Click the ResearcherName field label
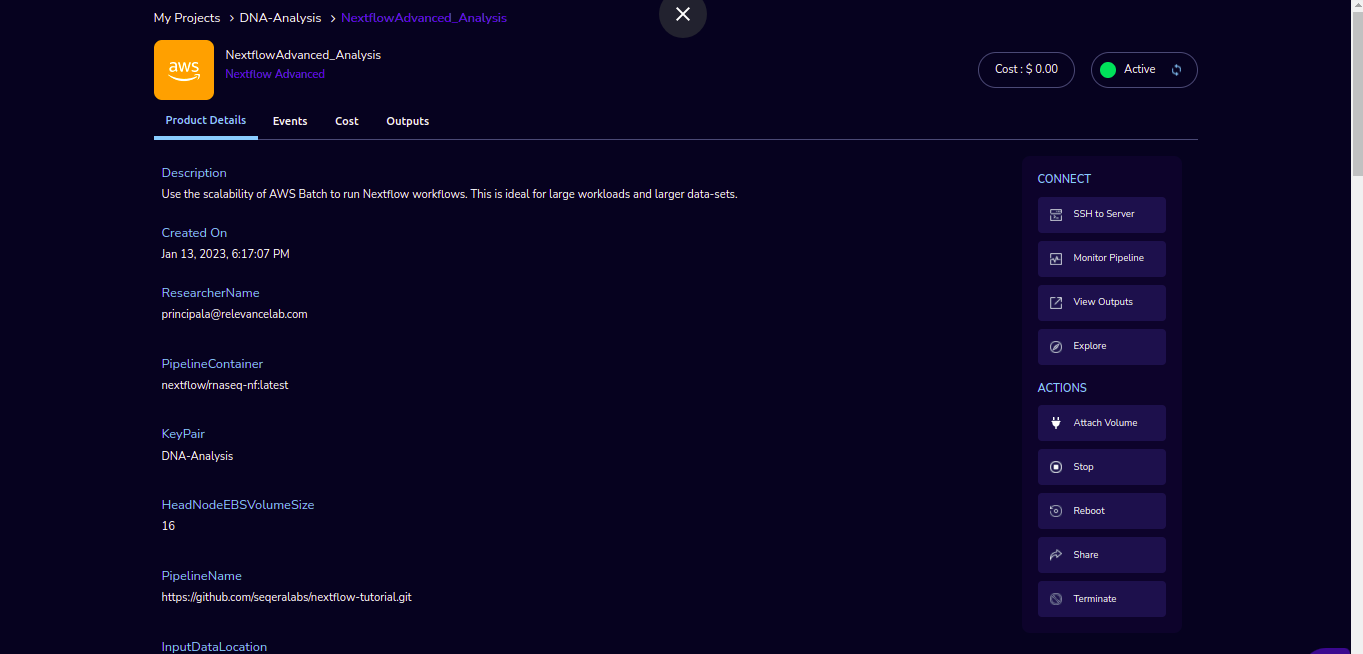Viewport: 1363px width, 654px height. (210, 293)
